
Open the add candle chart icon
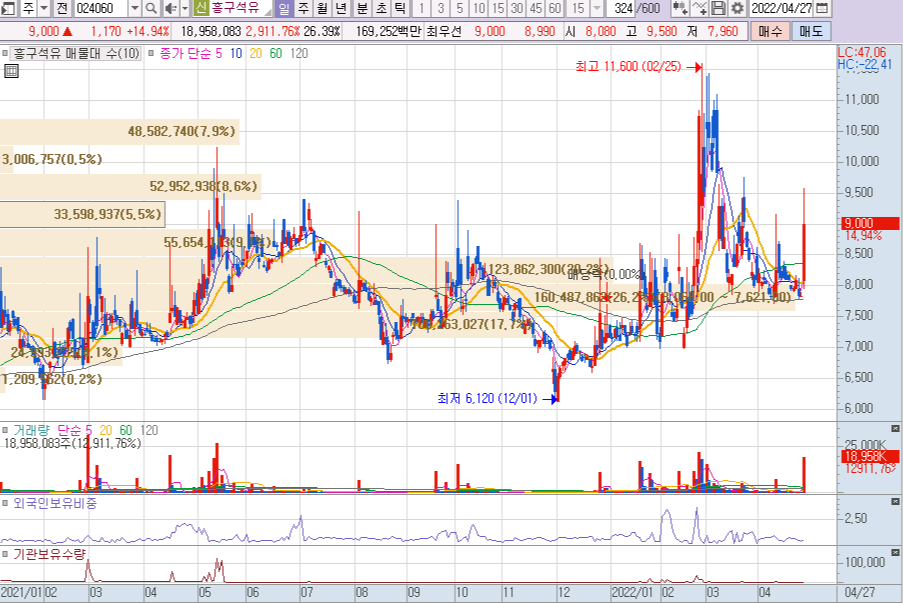point(680,8)
